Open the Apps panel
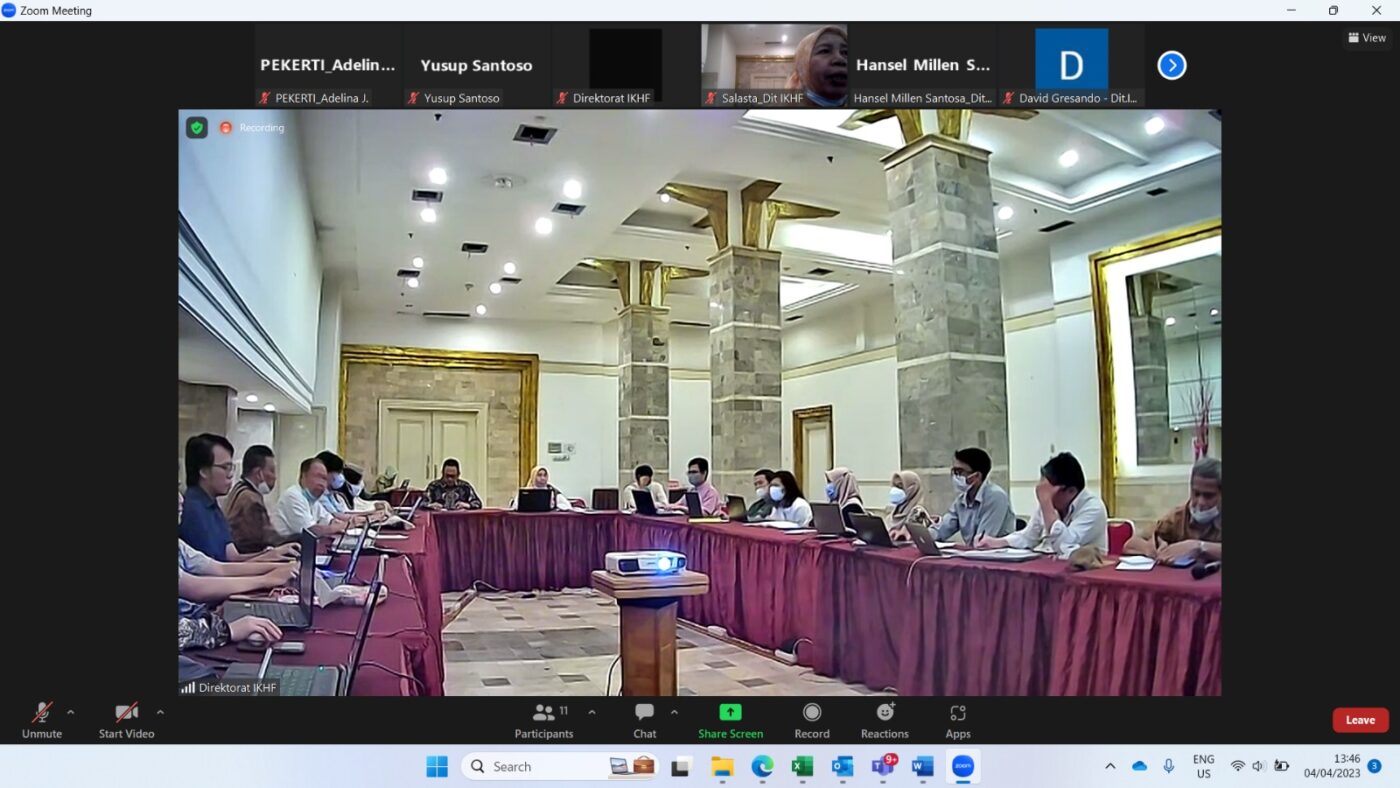 pyautogui.click(x=958, y=720)
